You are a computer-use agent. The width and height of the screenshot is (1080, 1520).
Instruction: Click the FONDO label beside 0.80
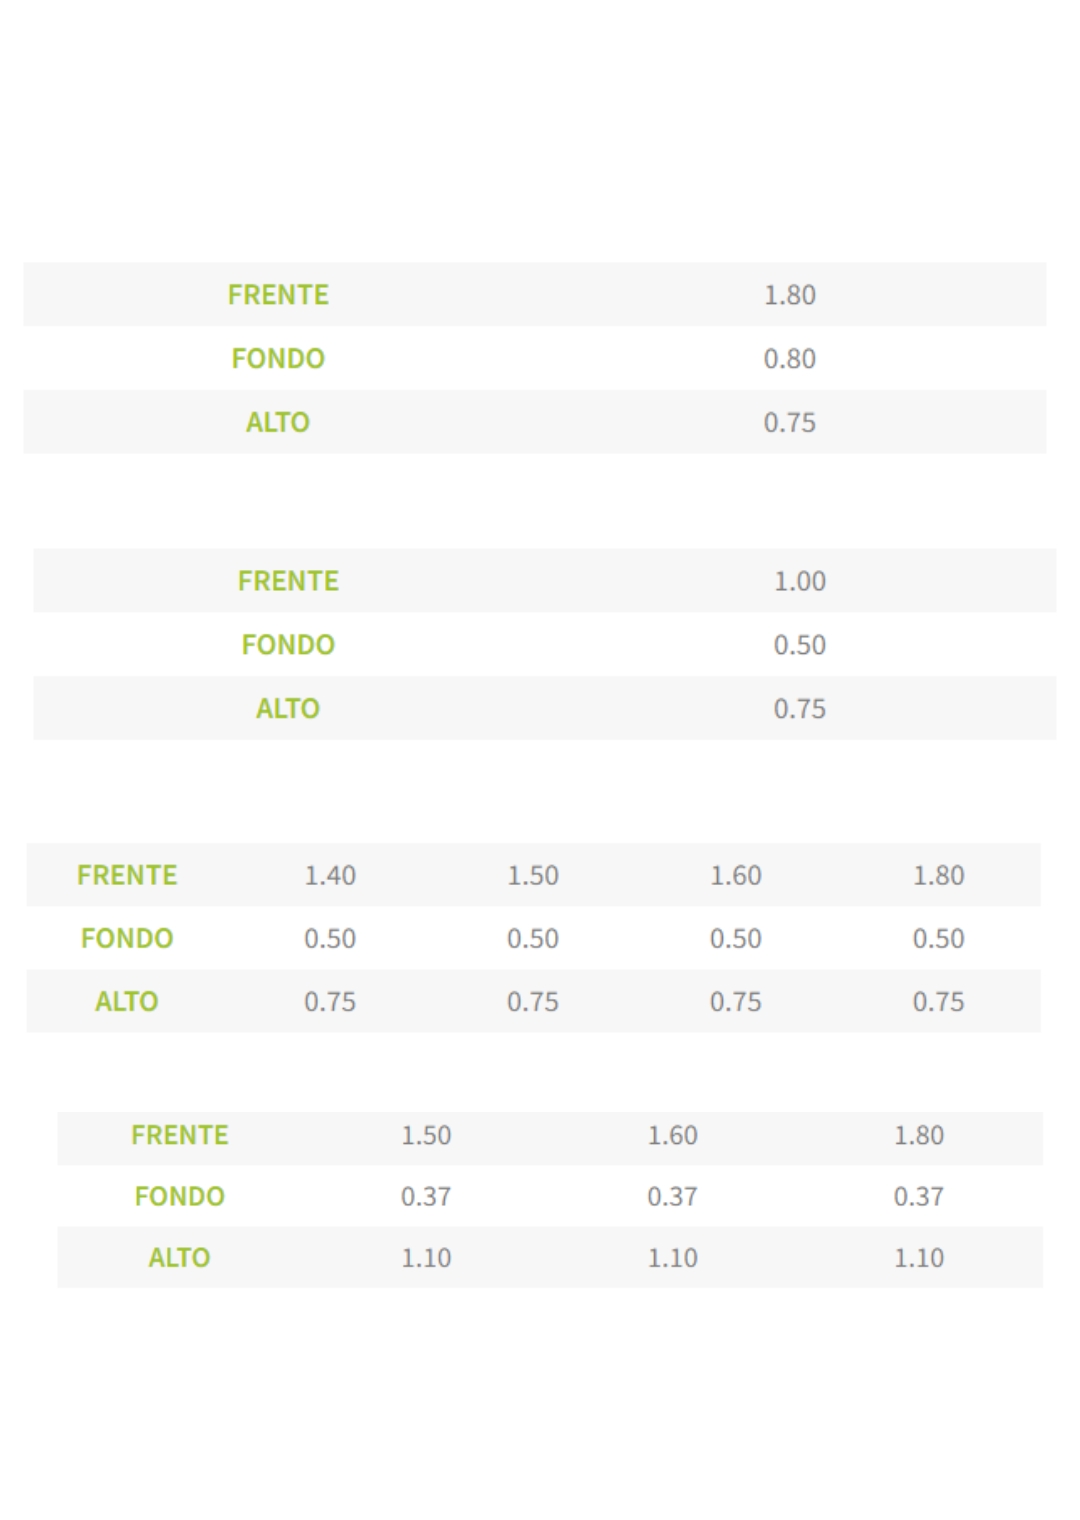coord(278,358)
